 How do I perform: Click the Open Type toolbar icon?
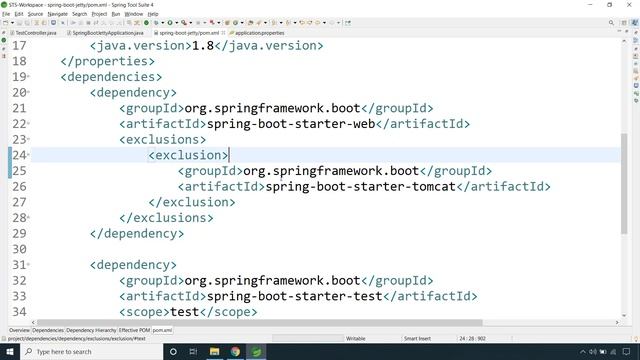tap(251, 23)
